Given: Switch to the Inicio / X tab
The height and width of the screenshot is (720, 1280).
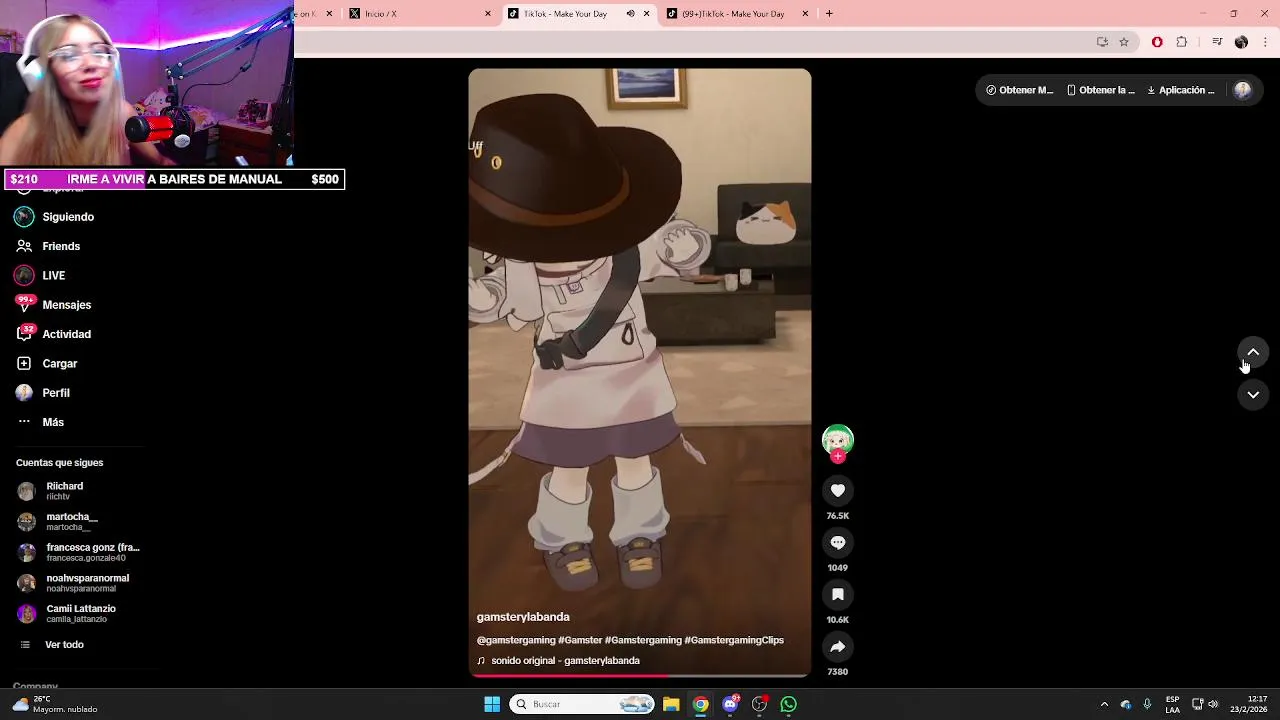Looking at the screenshot, I should 419,14.
